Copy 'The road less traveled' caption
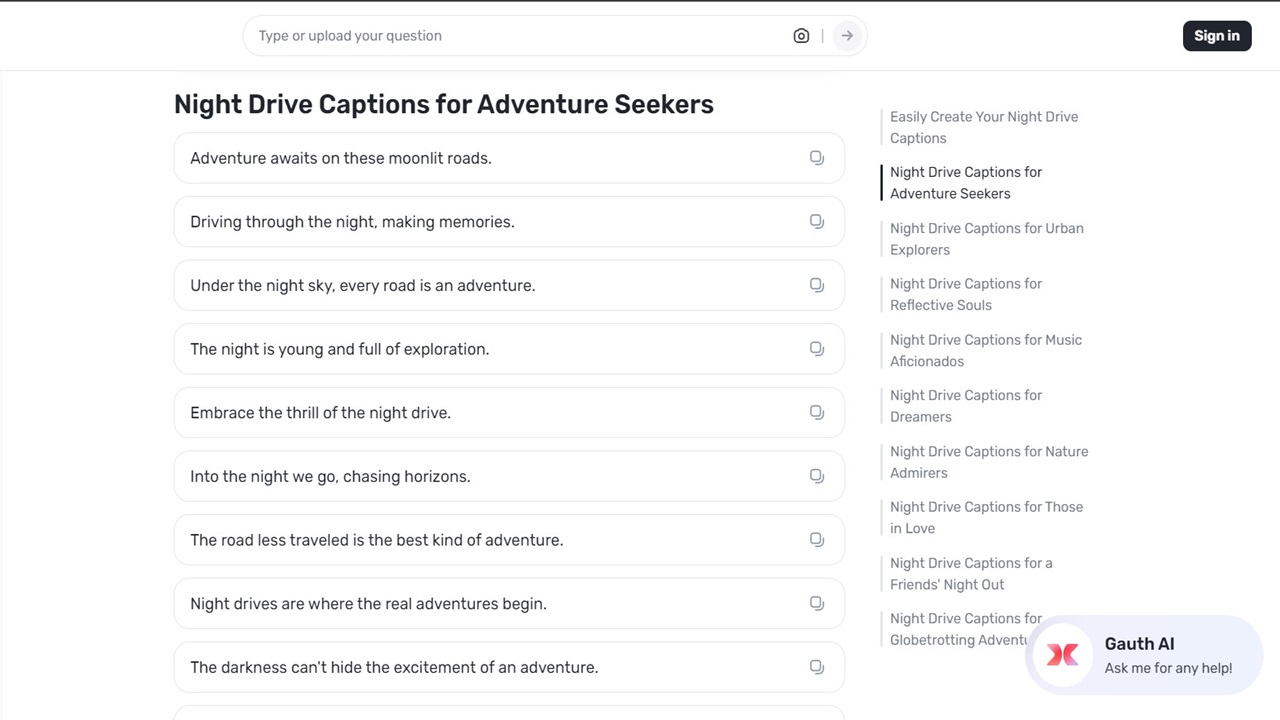The image size is (1280, 720). point(817,540)
